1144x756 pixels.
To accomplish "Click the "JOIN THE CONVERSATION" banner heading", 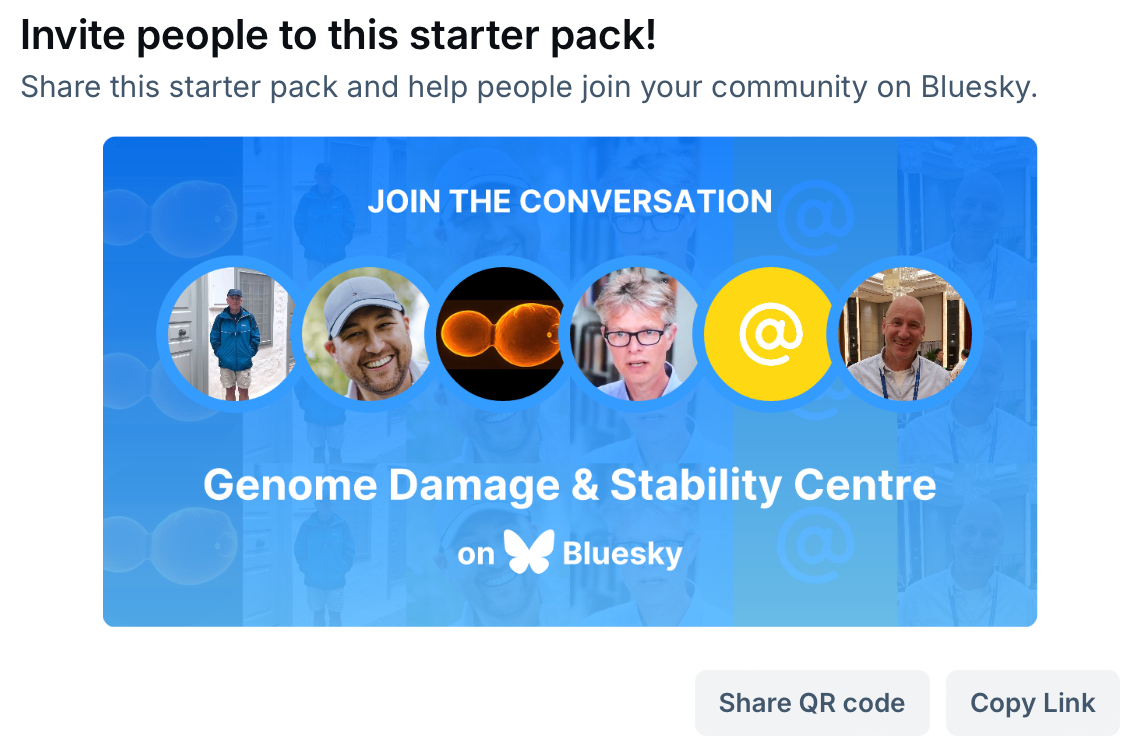I will (x=570, y=201).
